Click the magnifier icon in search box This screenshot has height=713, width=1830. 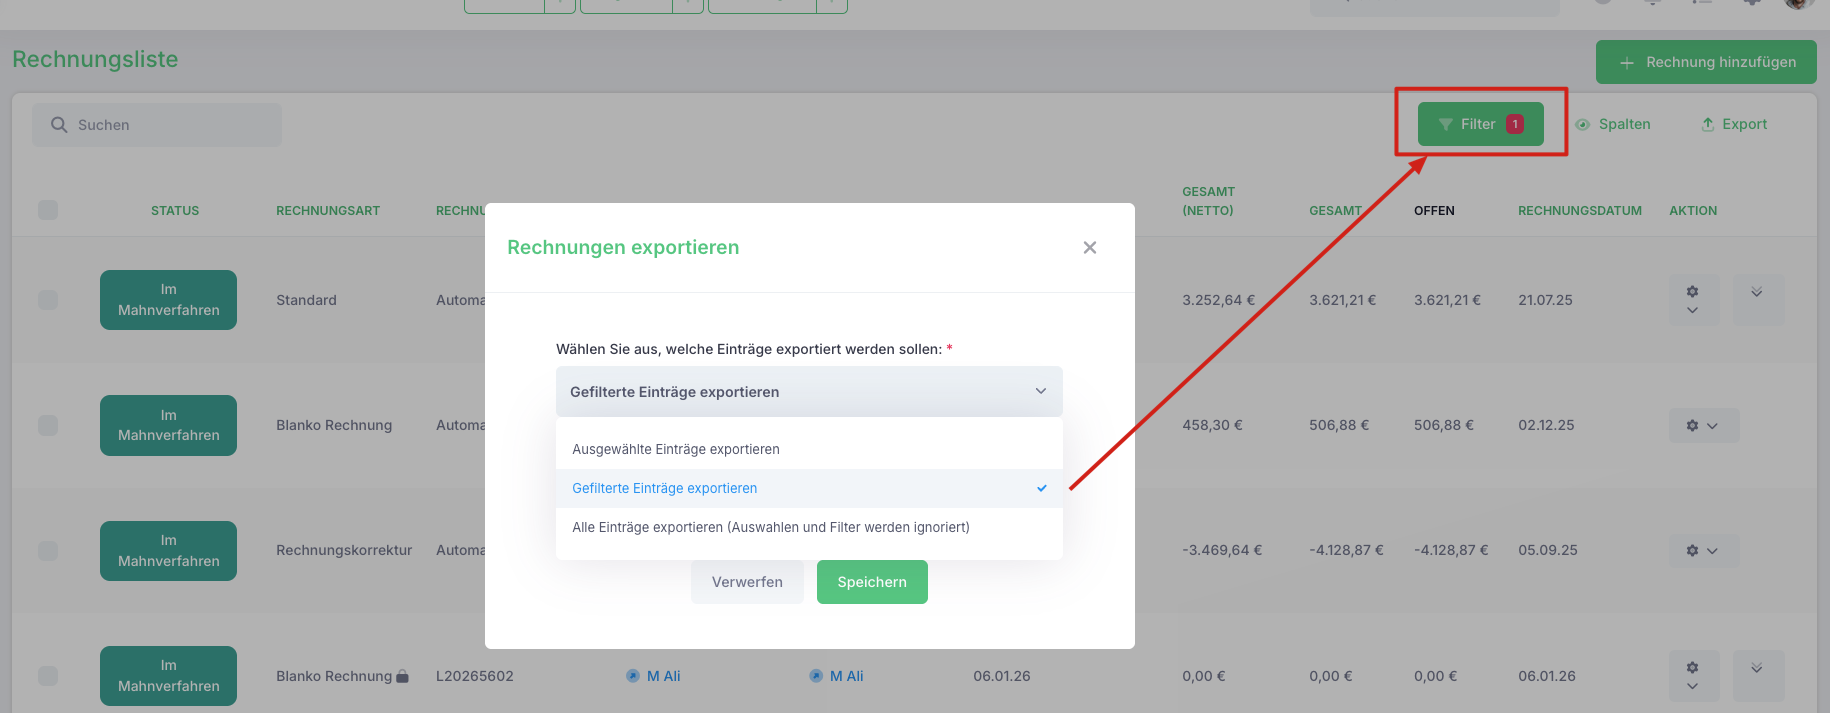(59, 125)
